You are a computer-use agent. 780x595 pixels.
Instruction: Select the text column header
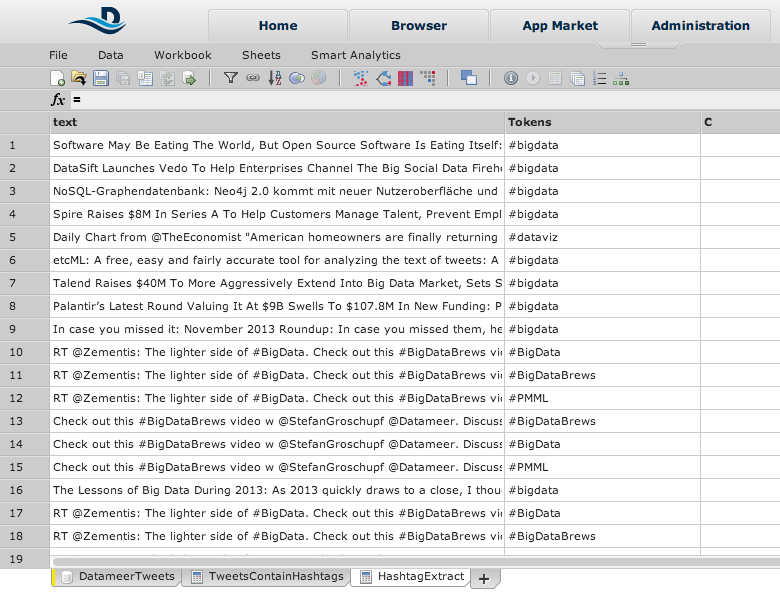pos(277,122)
